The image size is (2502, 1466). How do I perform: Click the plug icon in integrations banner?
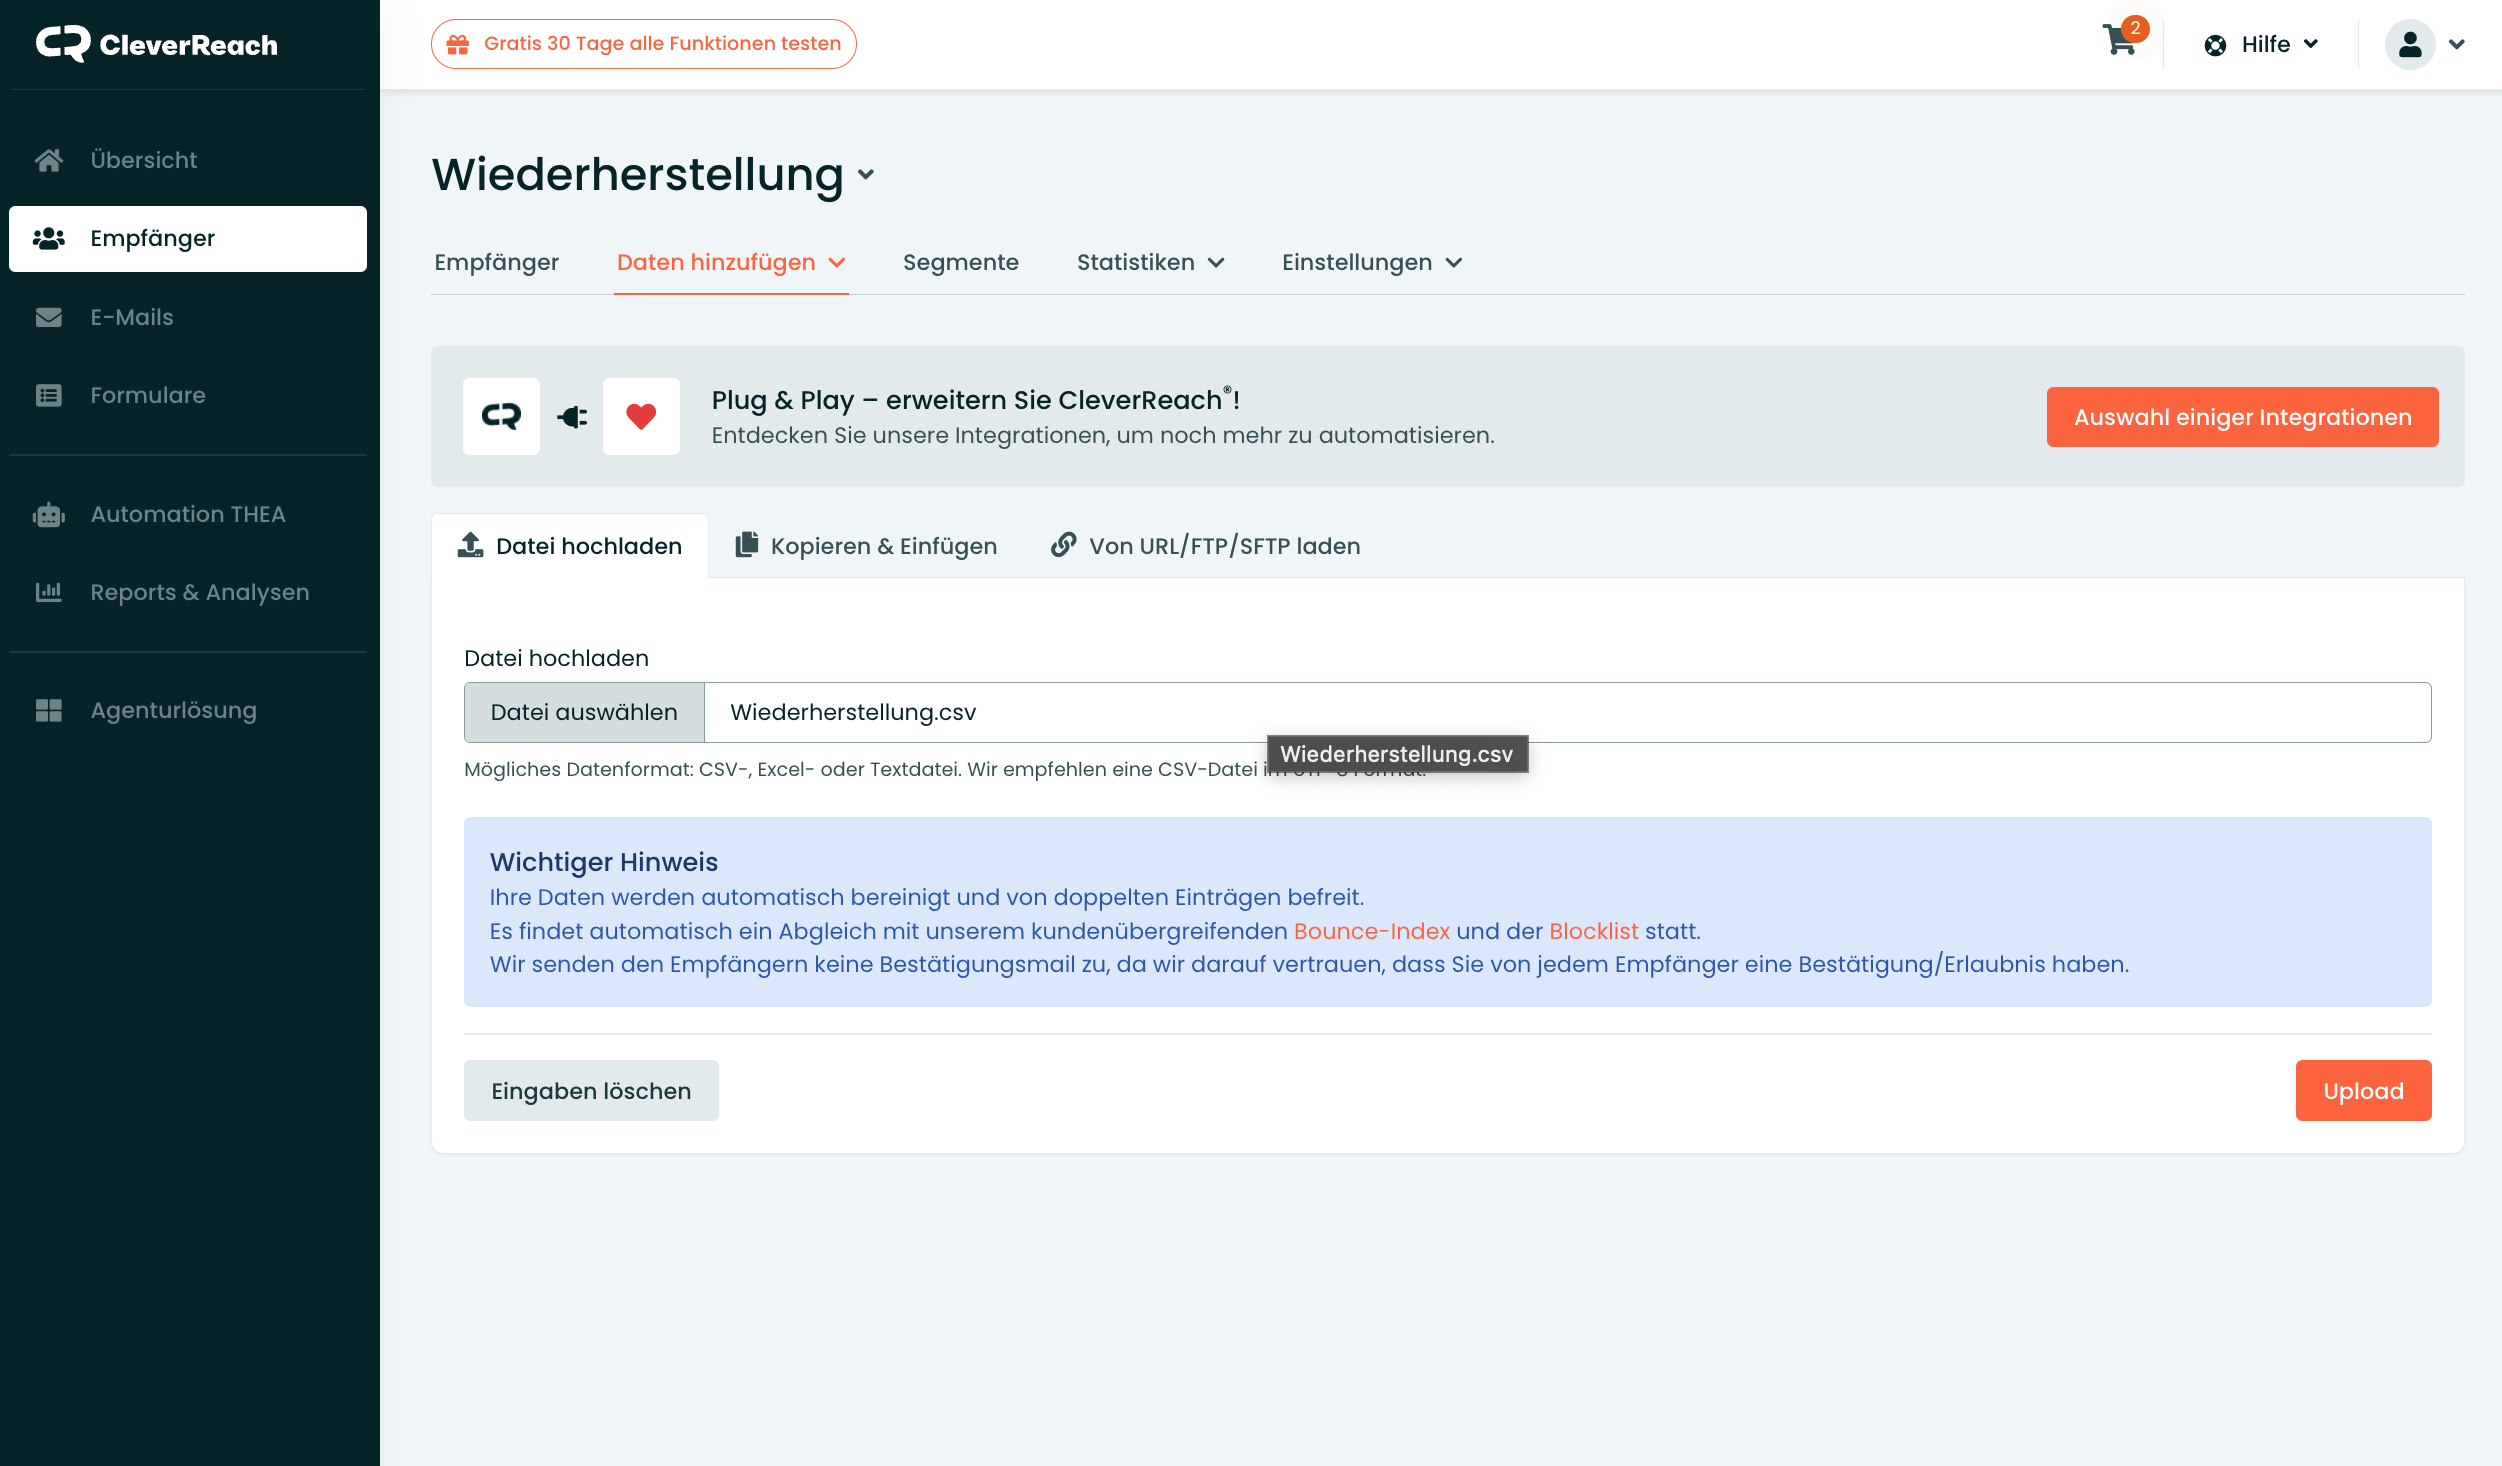coord(572,417)
